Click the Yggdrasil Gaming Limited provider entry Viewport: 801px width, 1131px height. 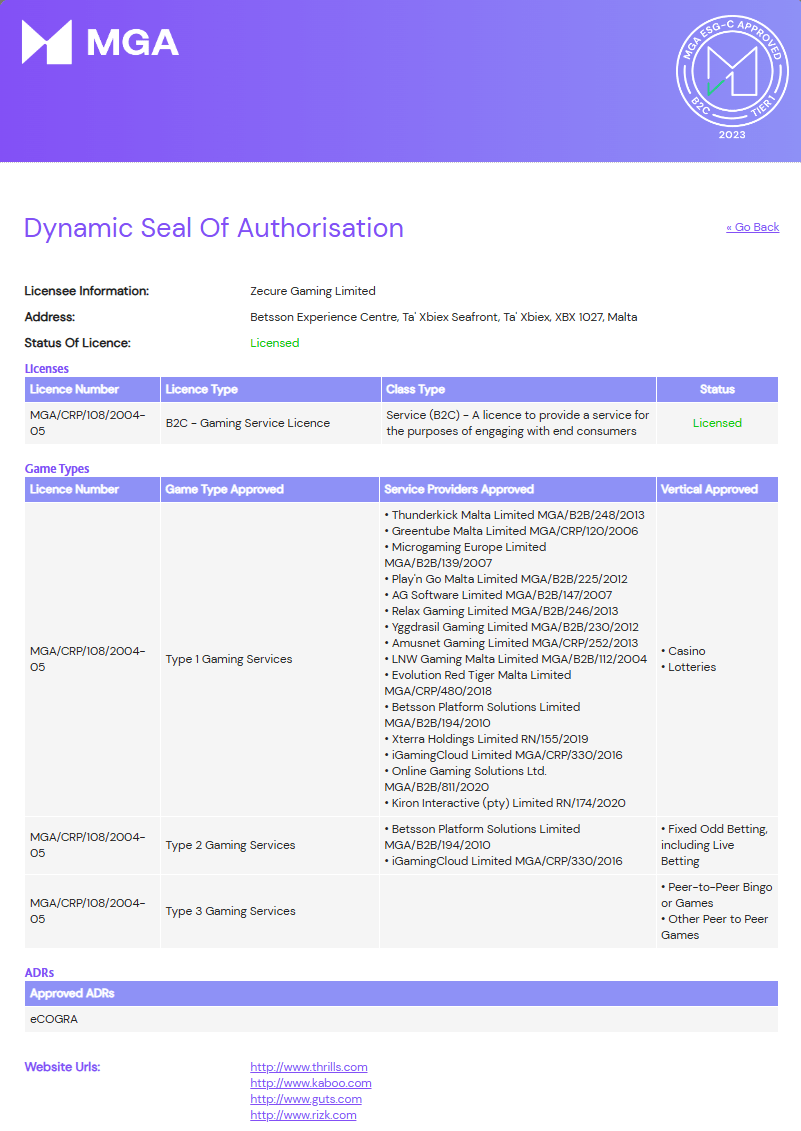512,627
